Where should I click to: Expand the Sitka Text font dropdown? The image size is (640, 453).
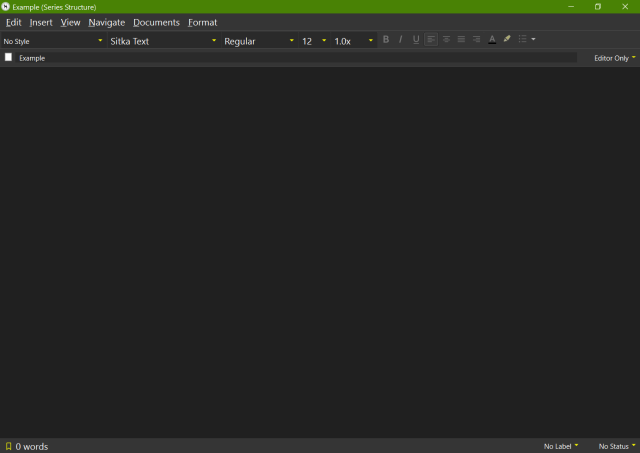163,41
